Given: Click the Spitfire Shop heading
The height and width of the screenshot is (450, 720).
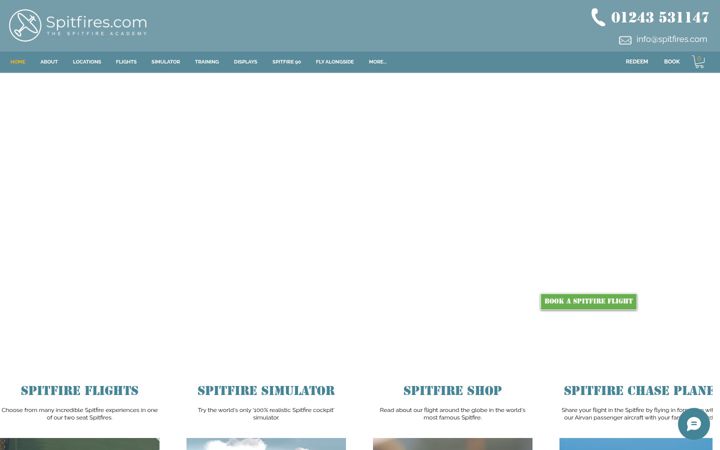Looking at the screenshot, I should 452,391.
